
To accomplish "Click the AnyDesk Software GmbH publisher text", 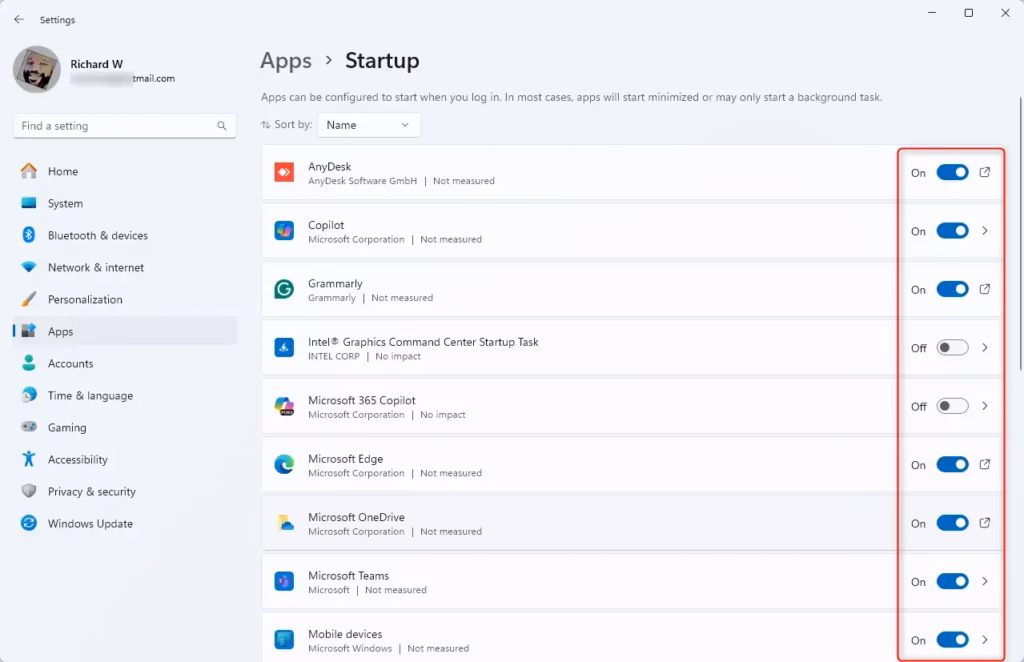I will point(362,181).
